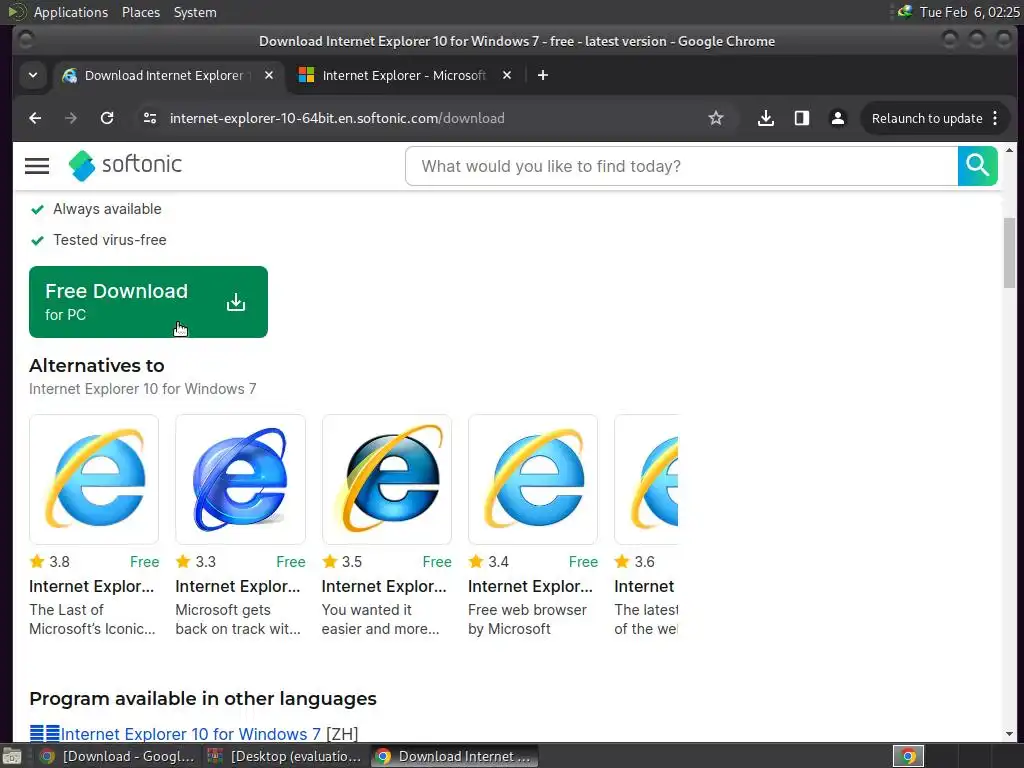Click 'Tested virus-free' text
The height and width of the screenshot is (768, 1024).
pos(110,240)
